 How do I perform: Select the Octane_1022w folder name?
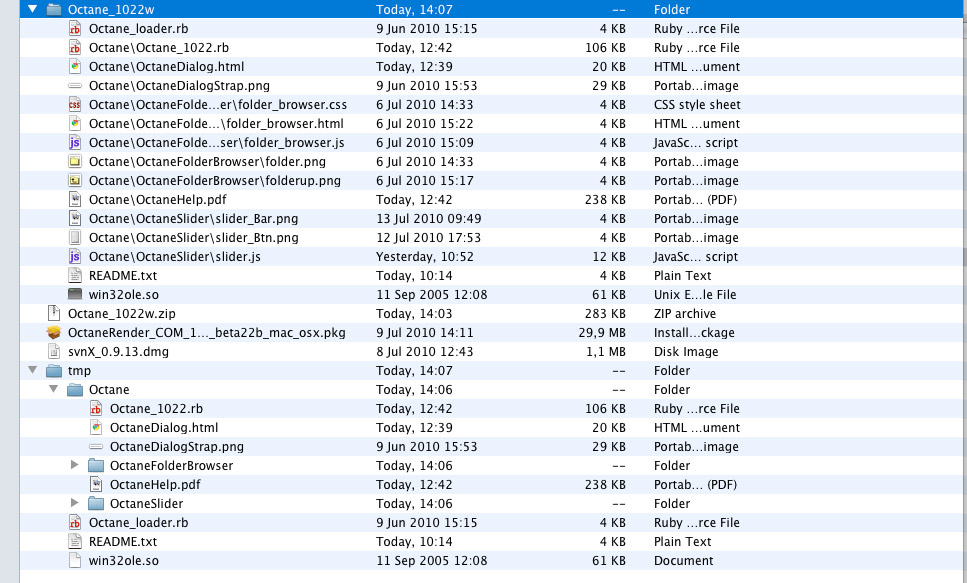[x=111, y=9]
